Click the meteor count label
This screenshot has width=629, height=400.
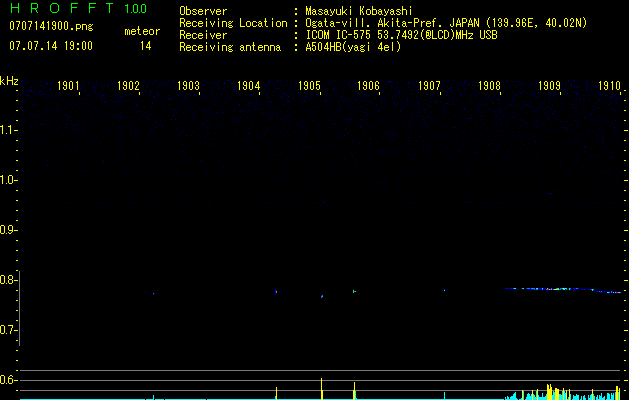tap(142, 31)
